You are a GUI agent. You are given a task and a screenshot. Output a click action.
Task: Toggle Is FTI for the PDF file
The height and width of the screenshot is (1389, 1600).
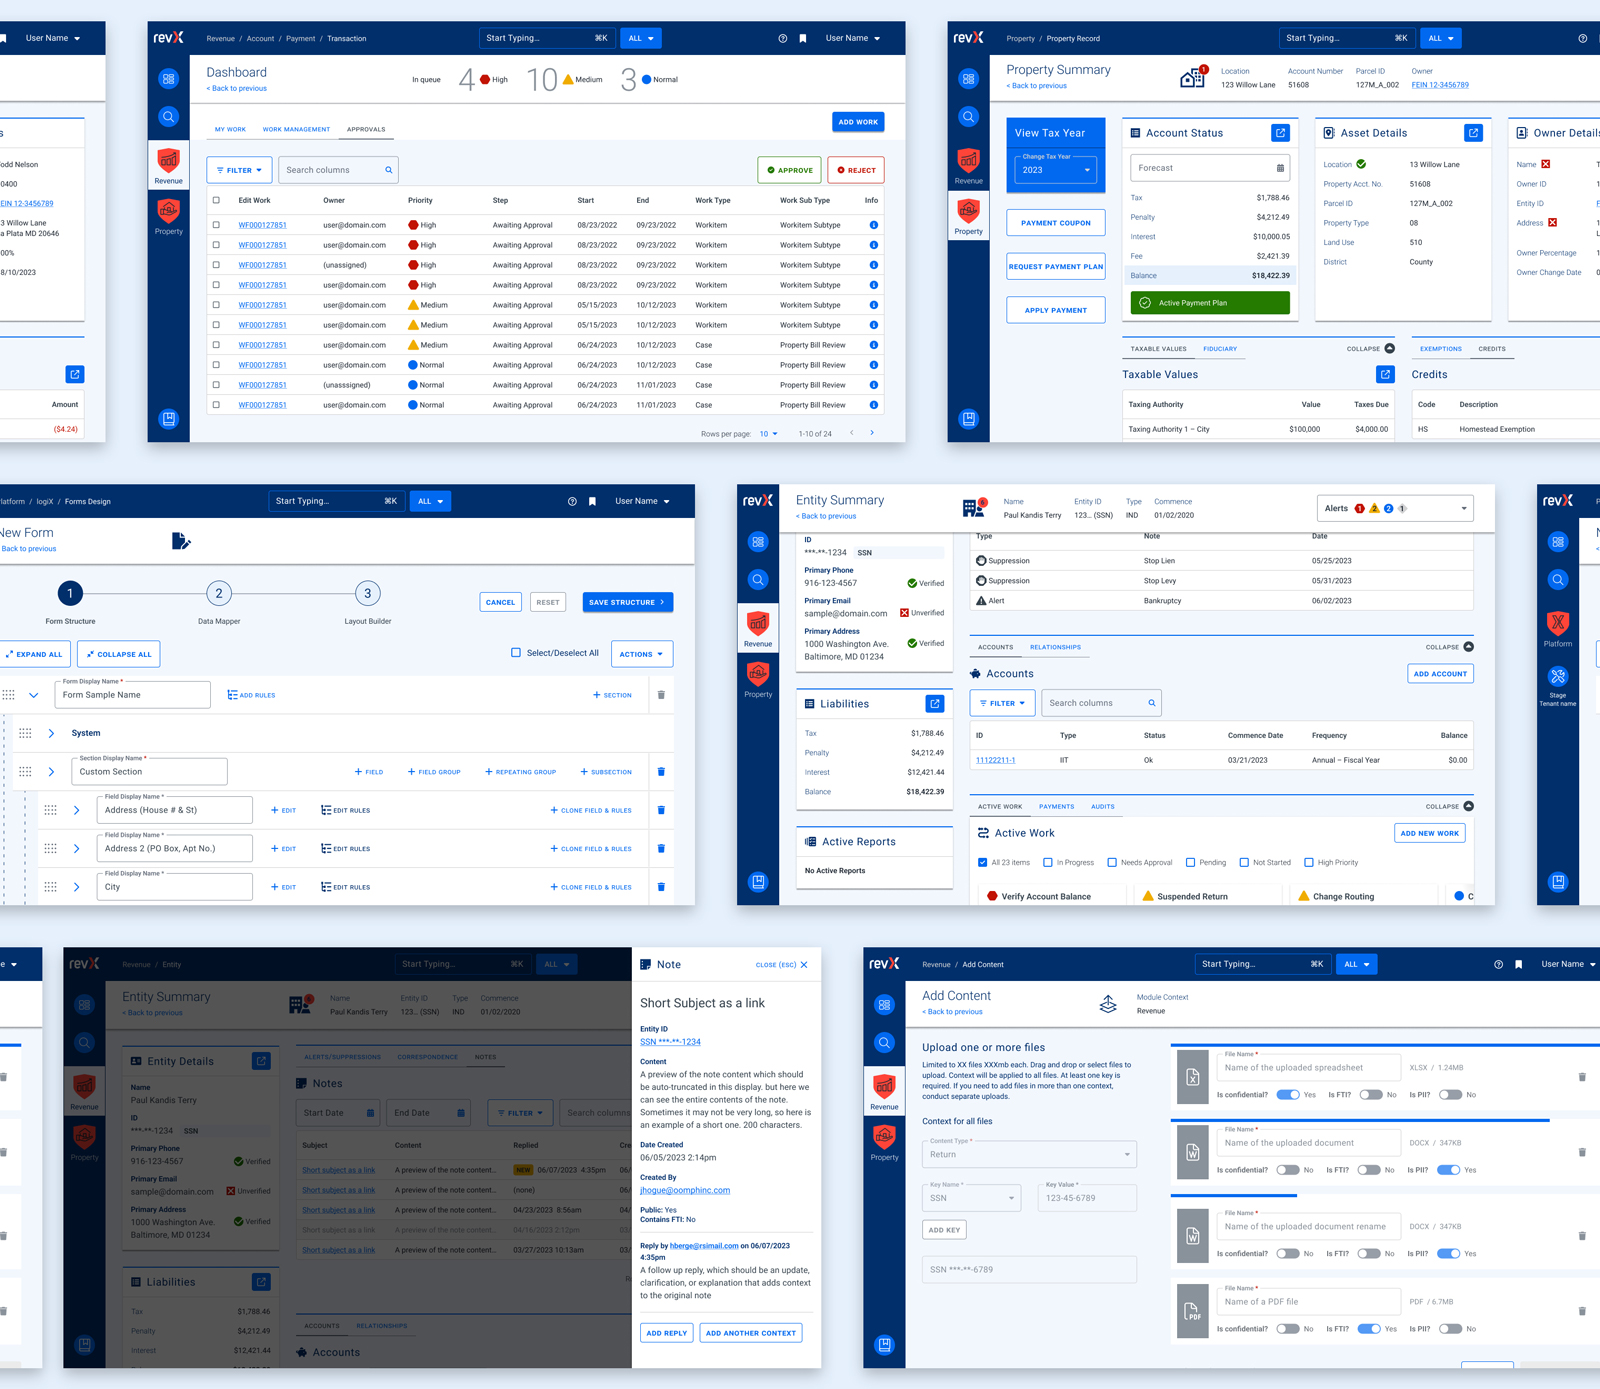coord(1369,1329)
